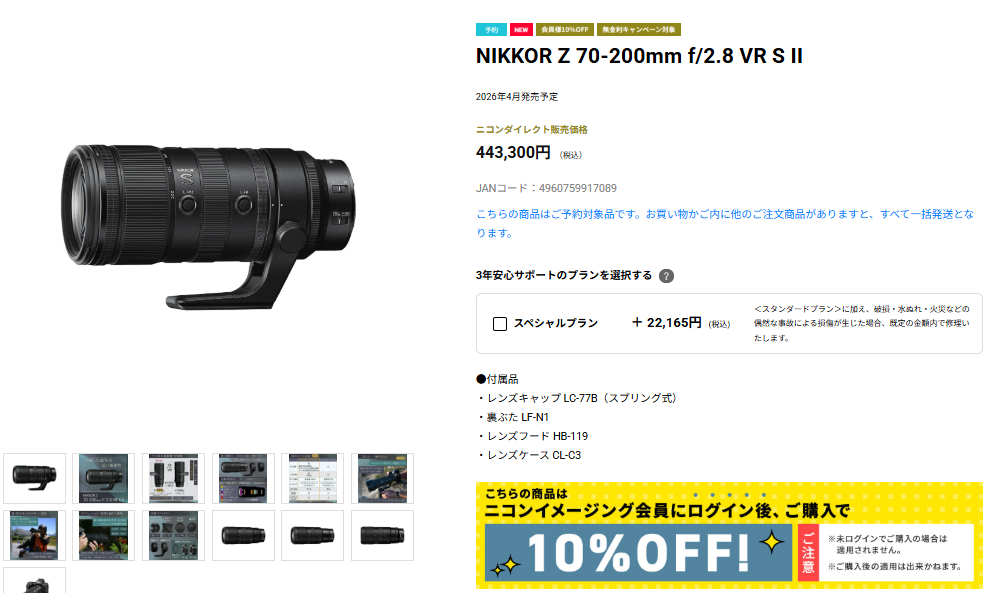Open the thumbnail of photographer in orange jacket
Image resolution: width=983 pixels, height=593 pixels.
34,535
